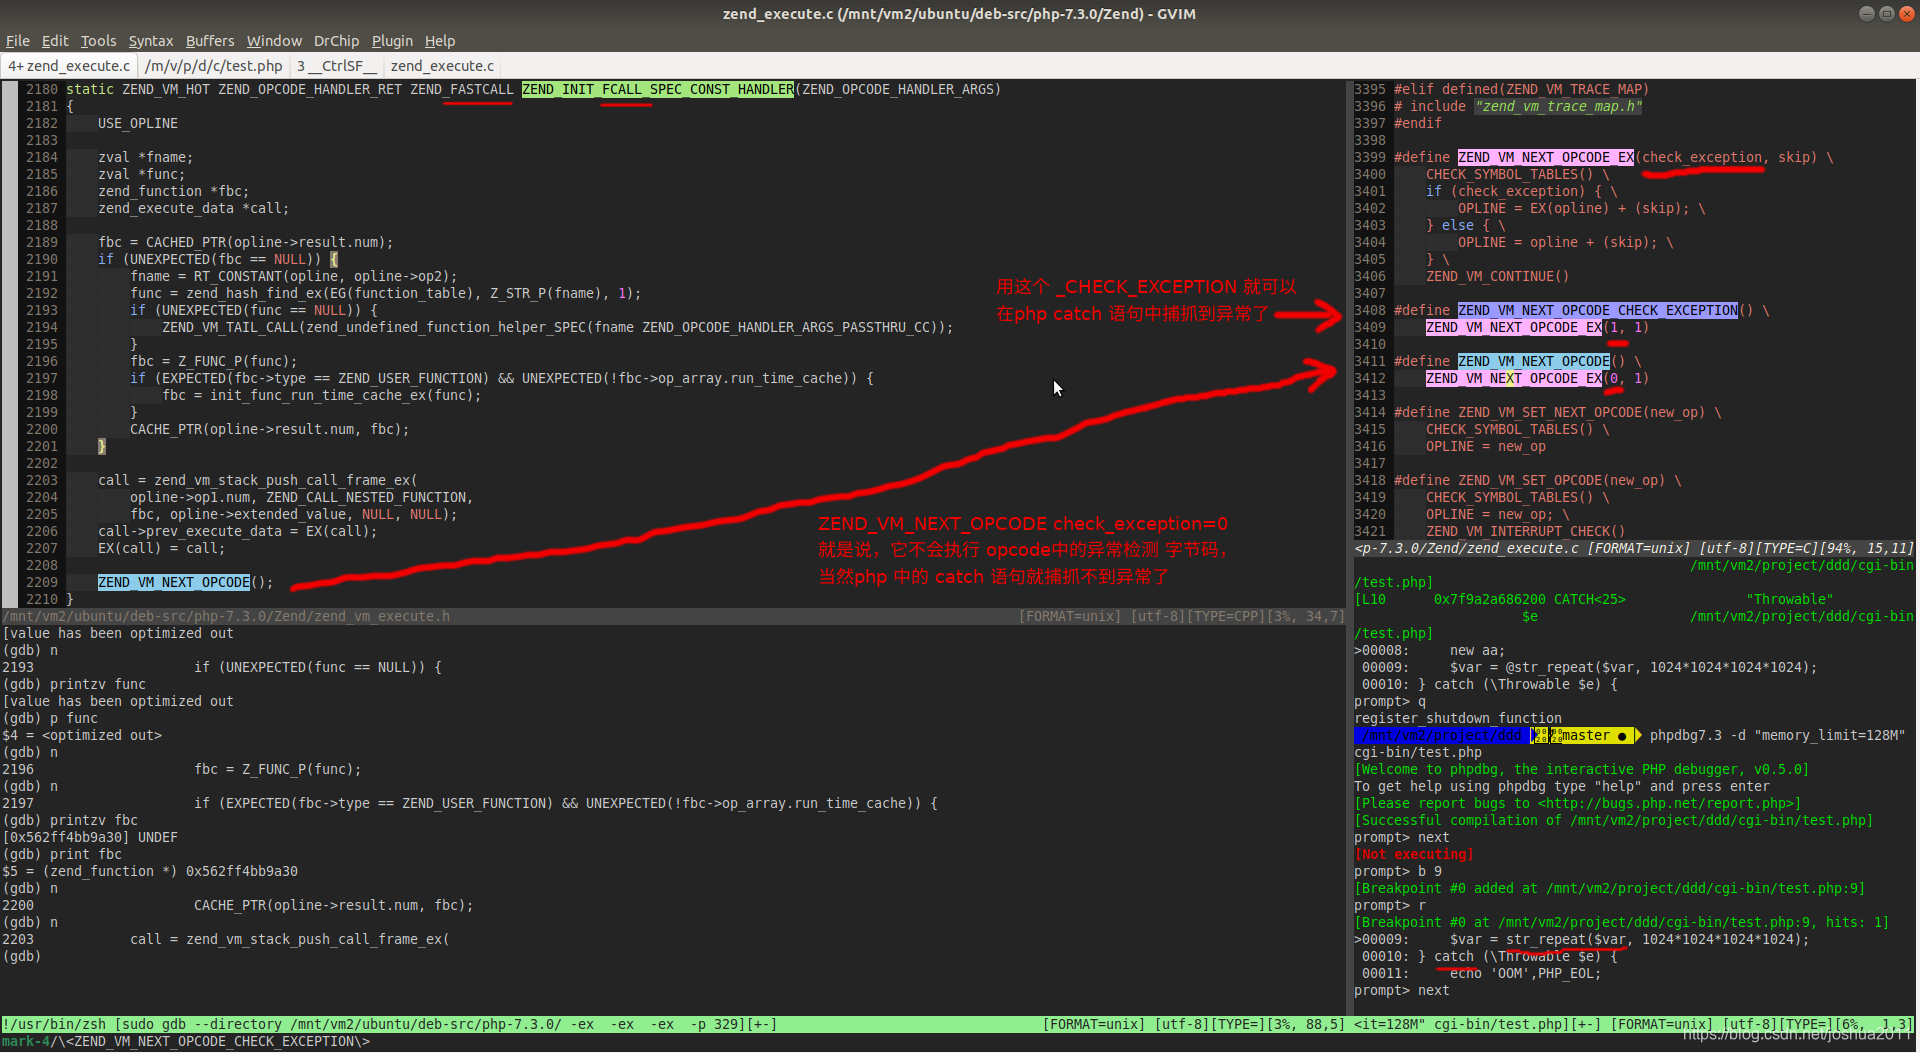Click the bugs.php.net report link
Image resolution: width=1920 pixels, height=1053 pixels.
coord(1666,804)
